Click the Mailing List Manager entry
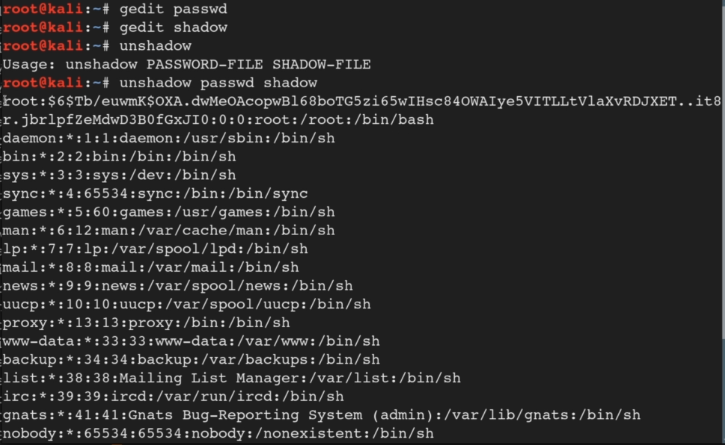This screenshot has width=725, height=445. point(232,378)
